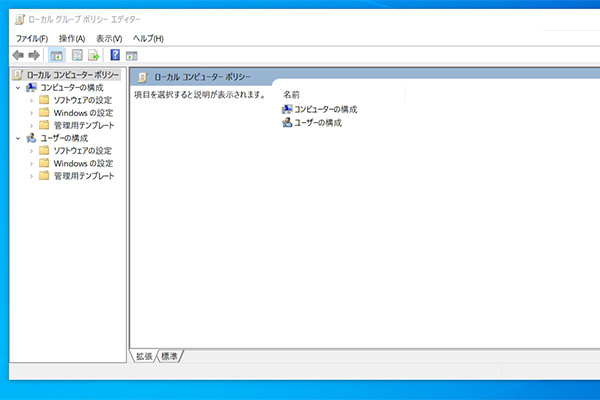Click folder icon of 管理用テンプレート under ユーザーの構成
Image resolution: width=600 pixels, height=400 pixels.
tap(44, 176)
